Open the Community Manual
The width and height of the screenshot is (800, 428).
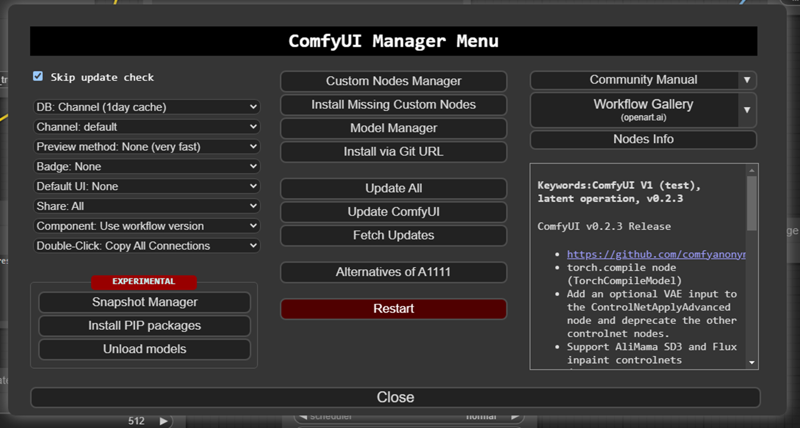pyautogui.click(x=634, y=80)
